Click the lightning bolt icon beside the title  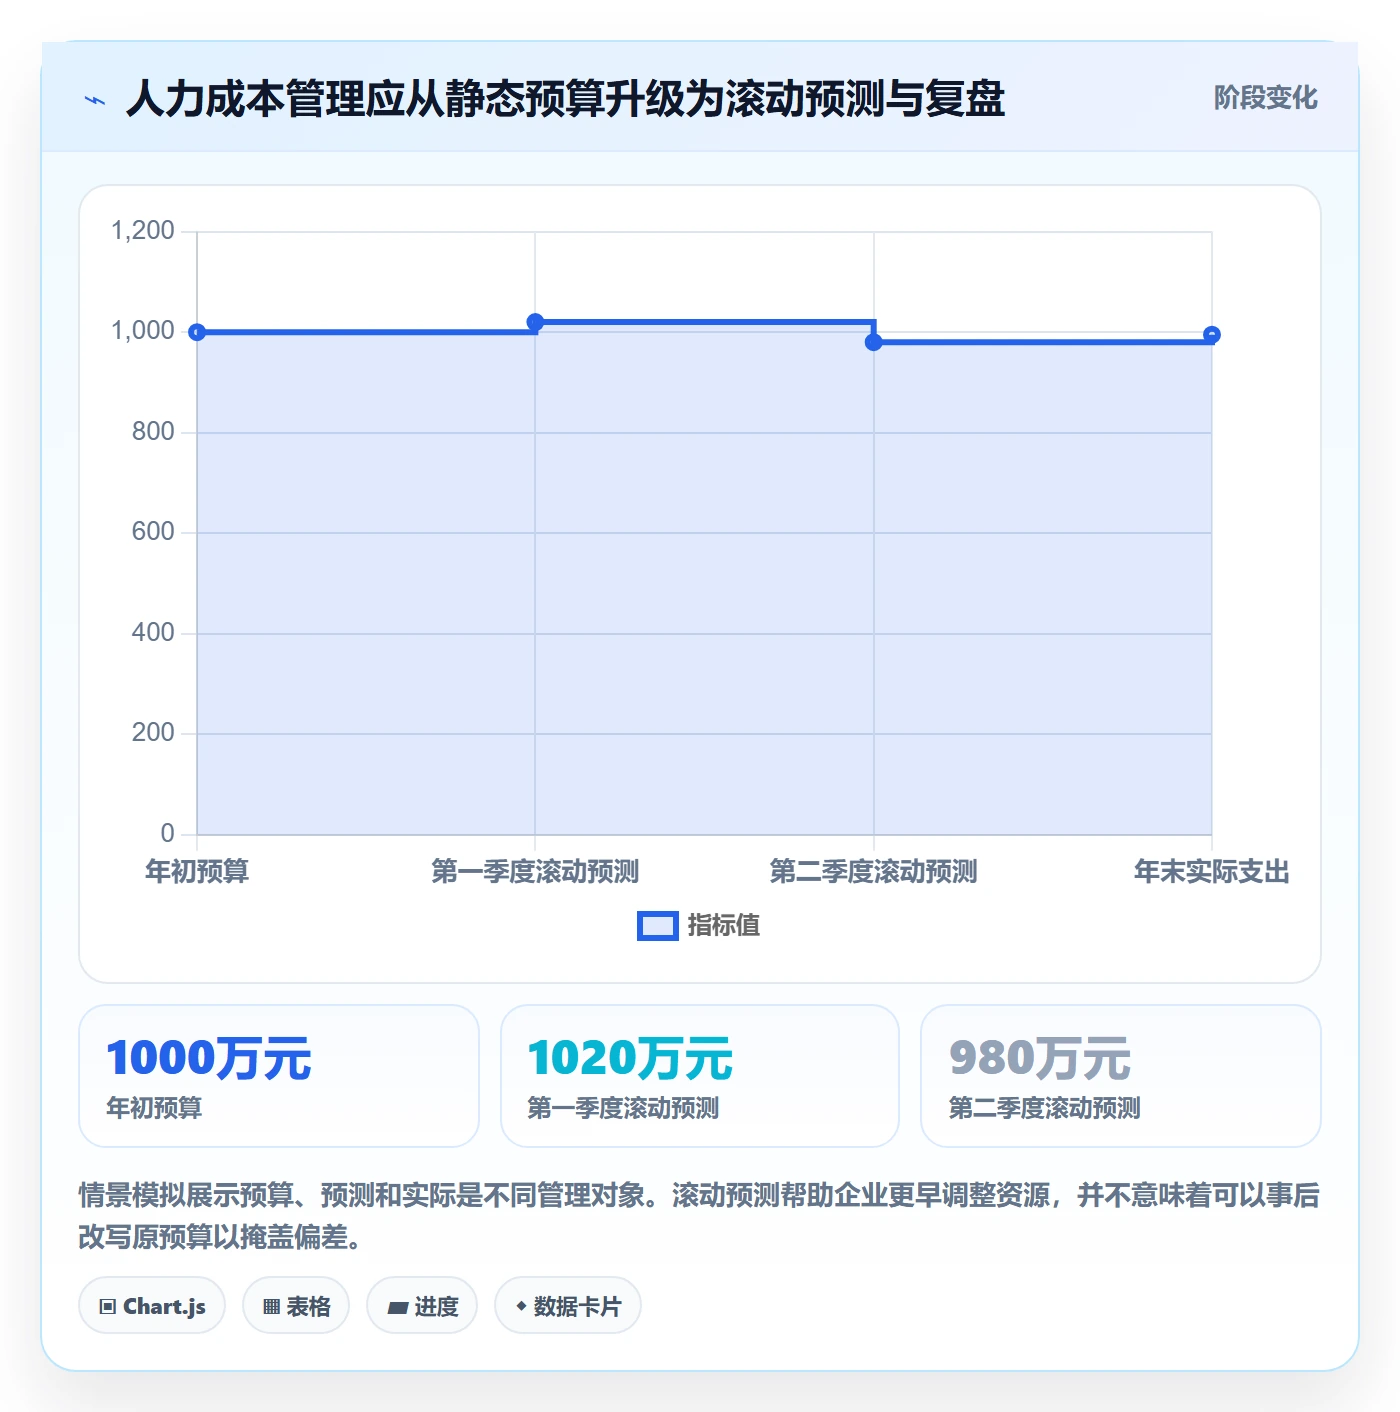[95, 100]
